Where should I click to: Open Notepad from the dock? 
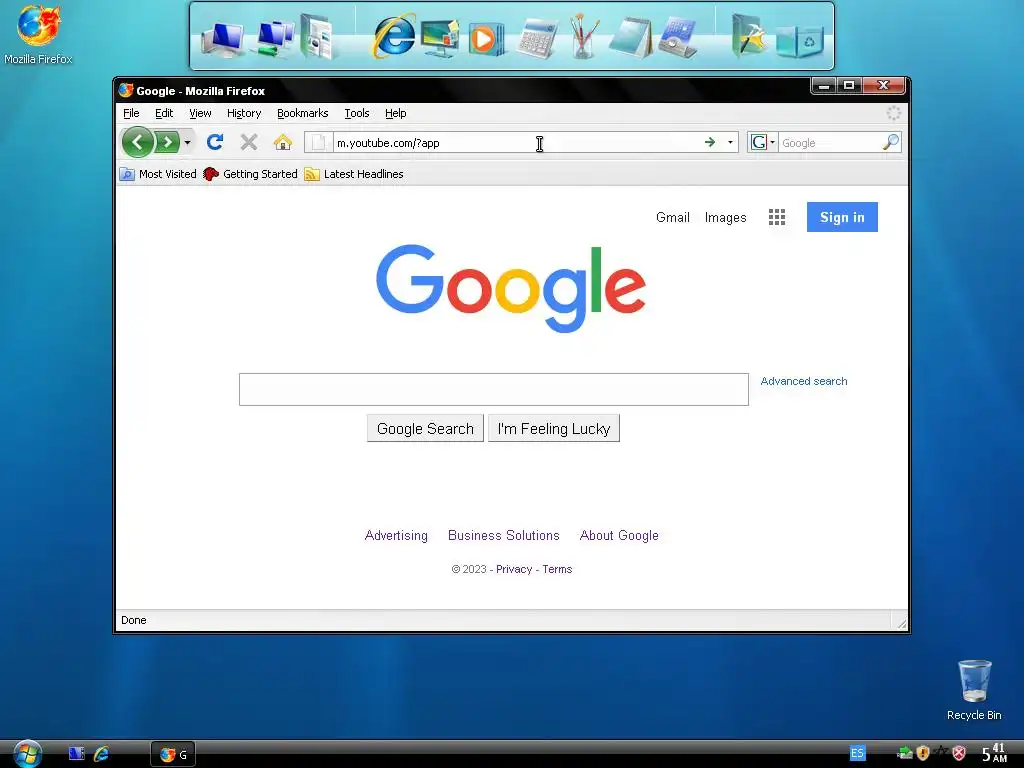click(x=630, y=38)
